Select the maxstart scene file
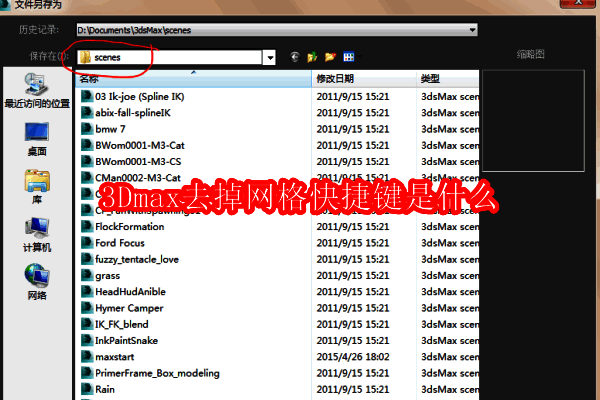This screenshot has height=400, width=600. pos(116,356)
